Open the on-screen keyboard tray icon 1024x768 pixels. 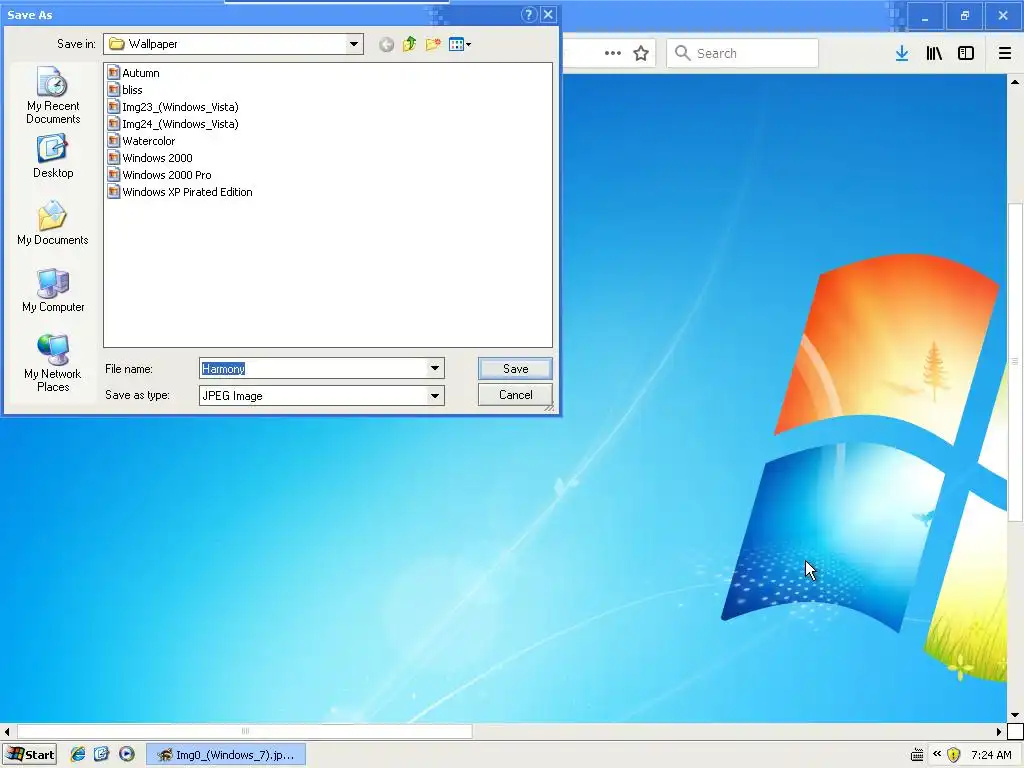point(917,755)
